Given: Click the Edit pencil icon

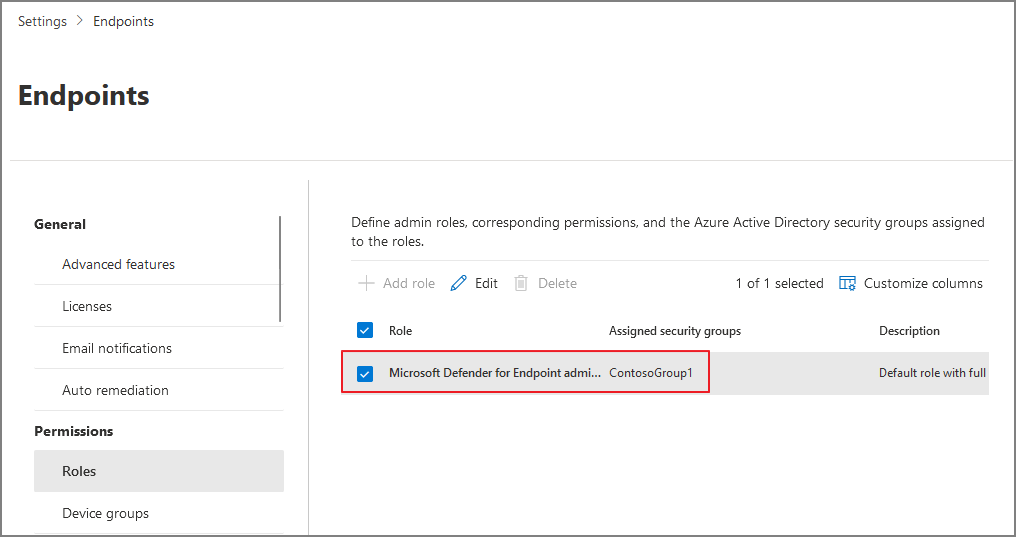Looking at the screenshot, I should [x=459, y=283].
